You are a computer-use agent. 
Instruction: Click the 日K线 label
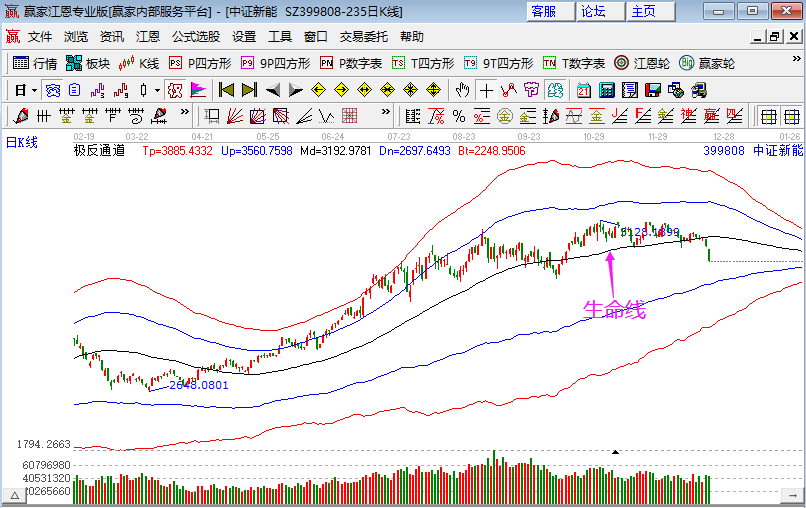click(22, 142)
